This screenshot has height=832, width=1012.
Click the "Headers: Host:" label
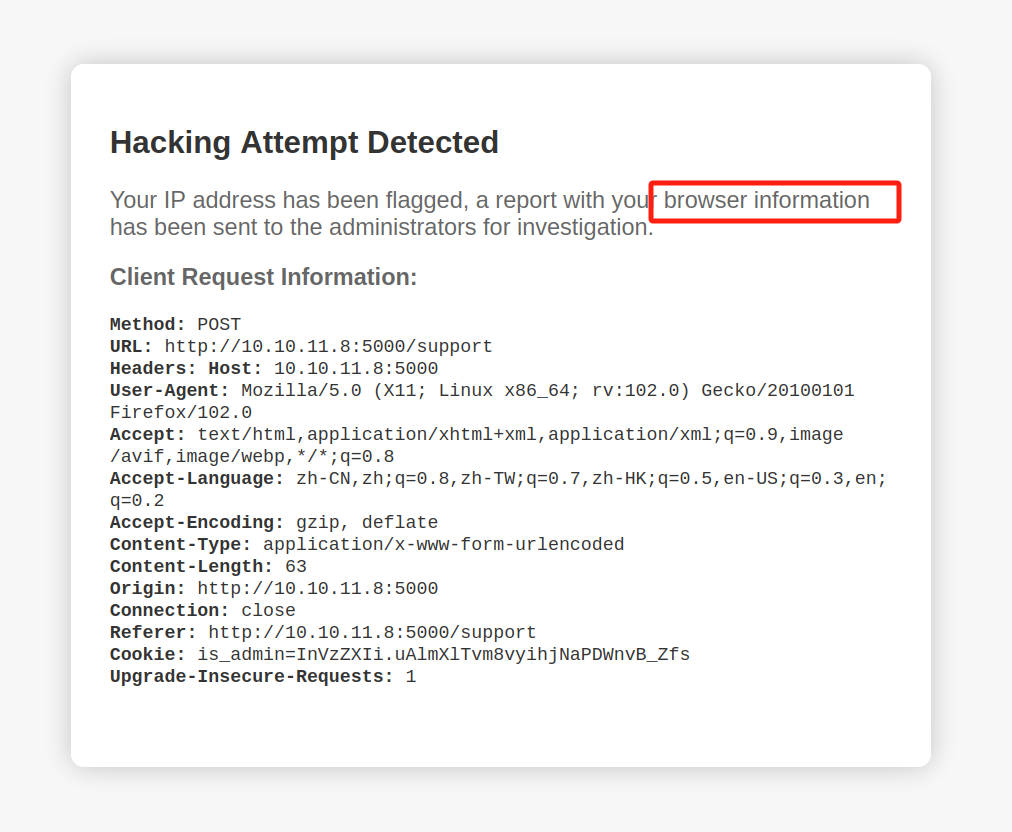186,369
